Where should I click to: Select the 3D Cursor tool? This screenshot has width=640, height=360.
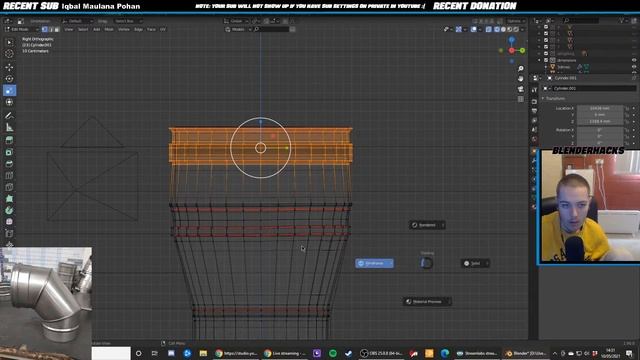[x=9, y=54]
